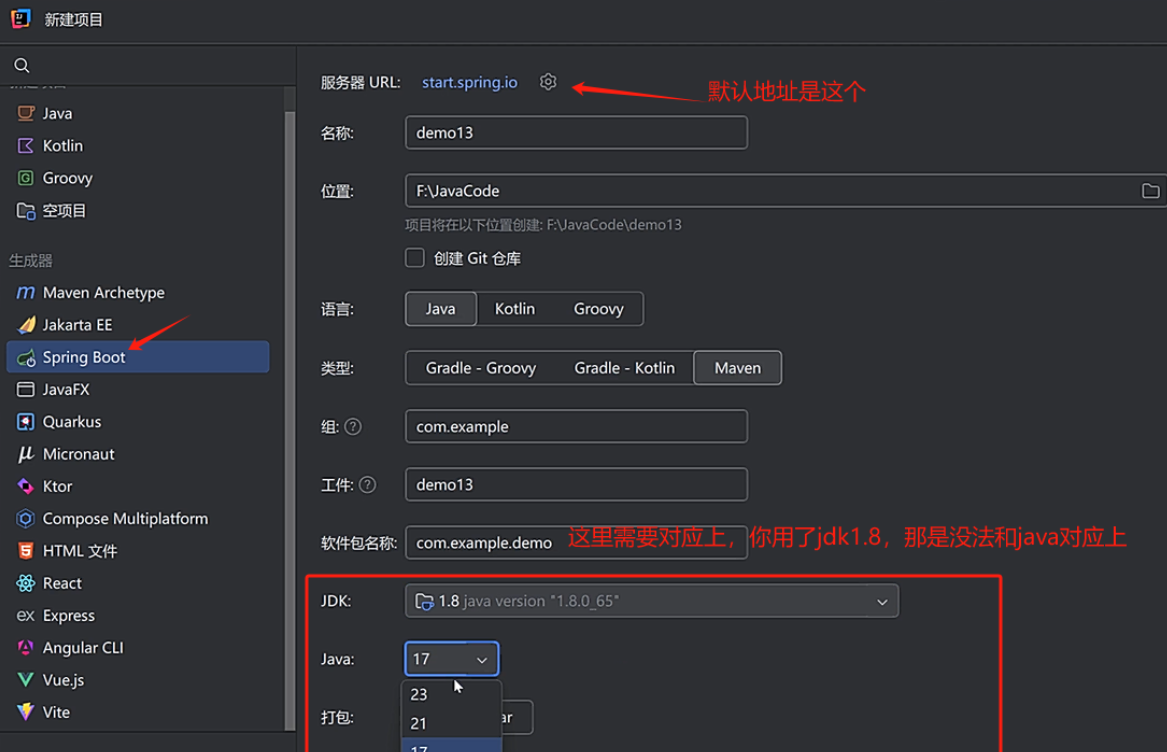This screenshot has height=752, width=1167.
Task: Choose Maven build type
Action: click(x=738, y=368)
